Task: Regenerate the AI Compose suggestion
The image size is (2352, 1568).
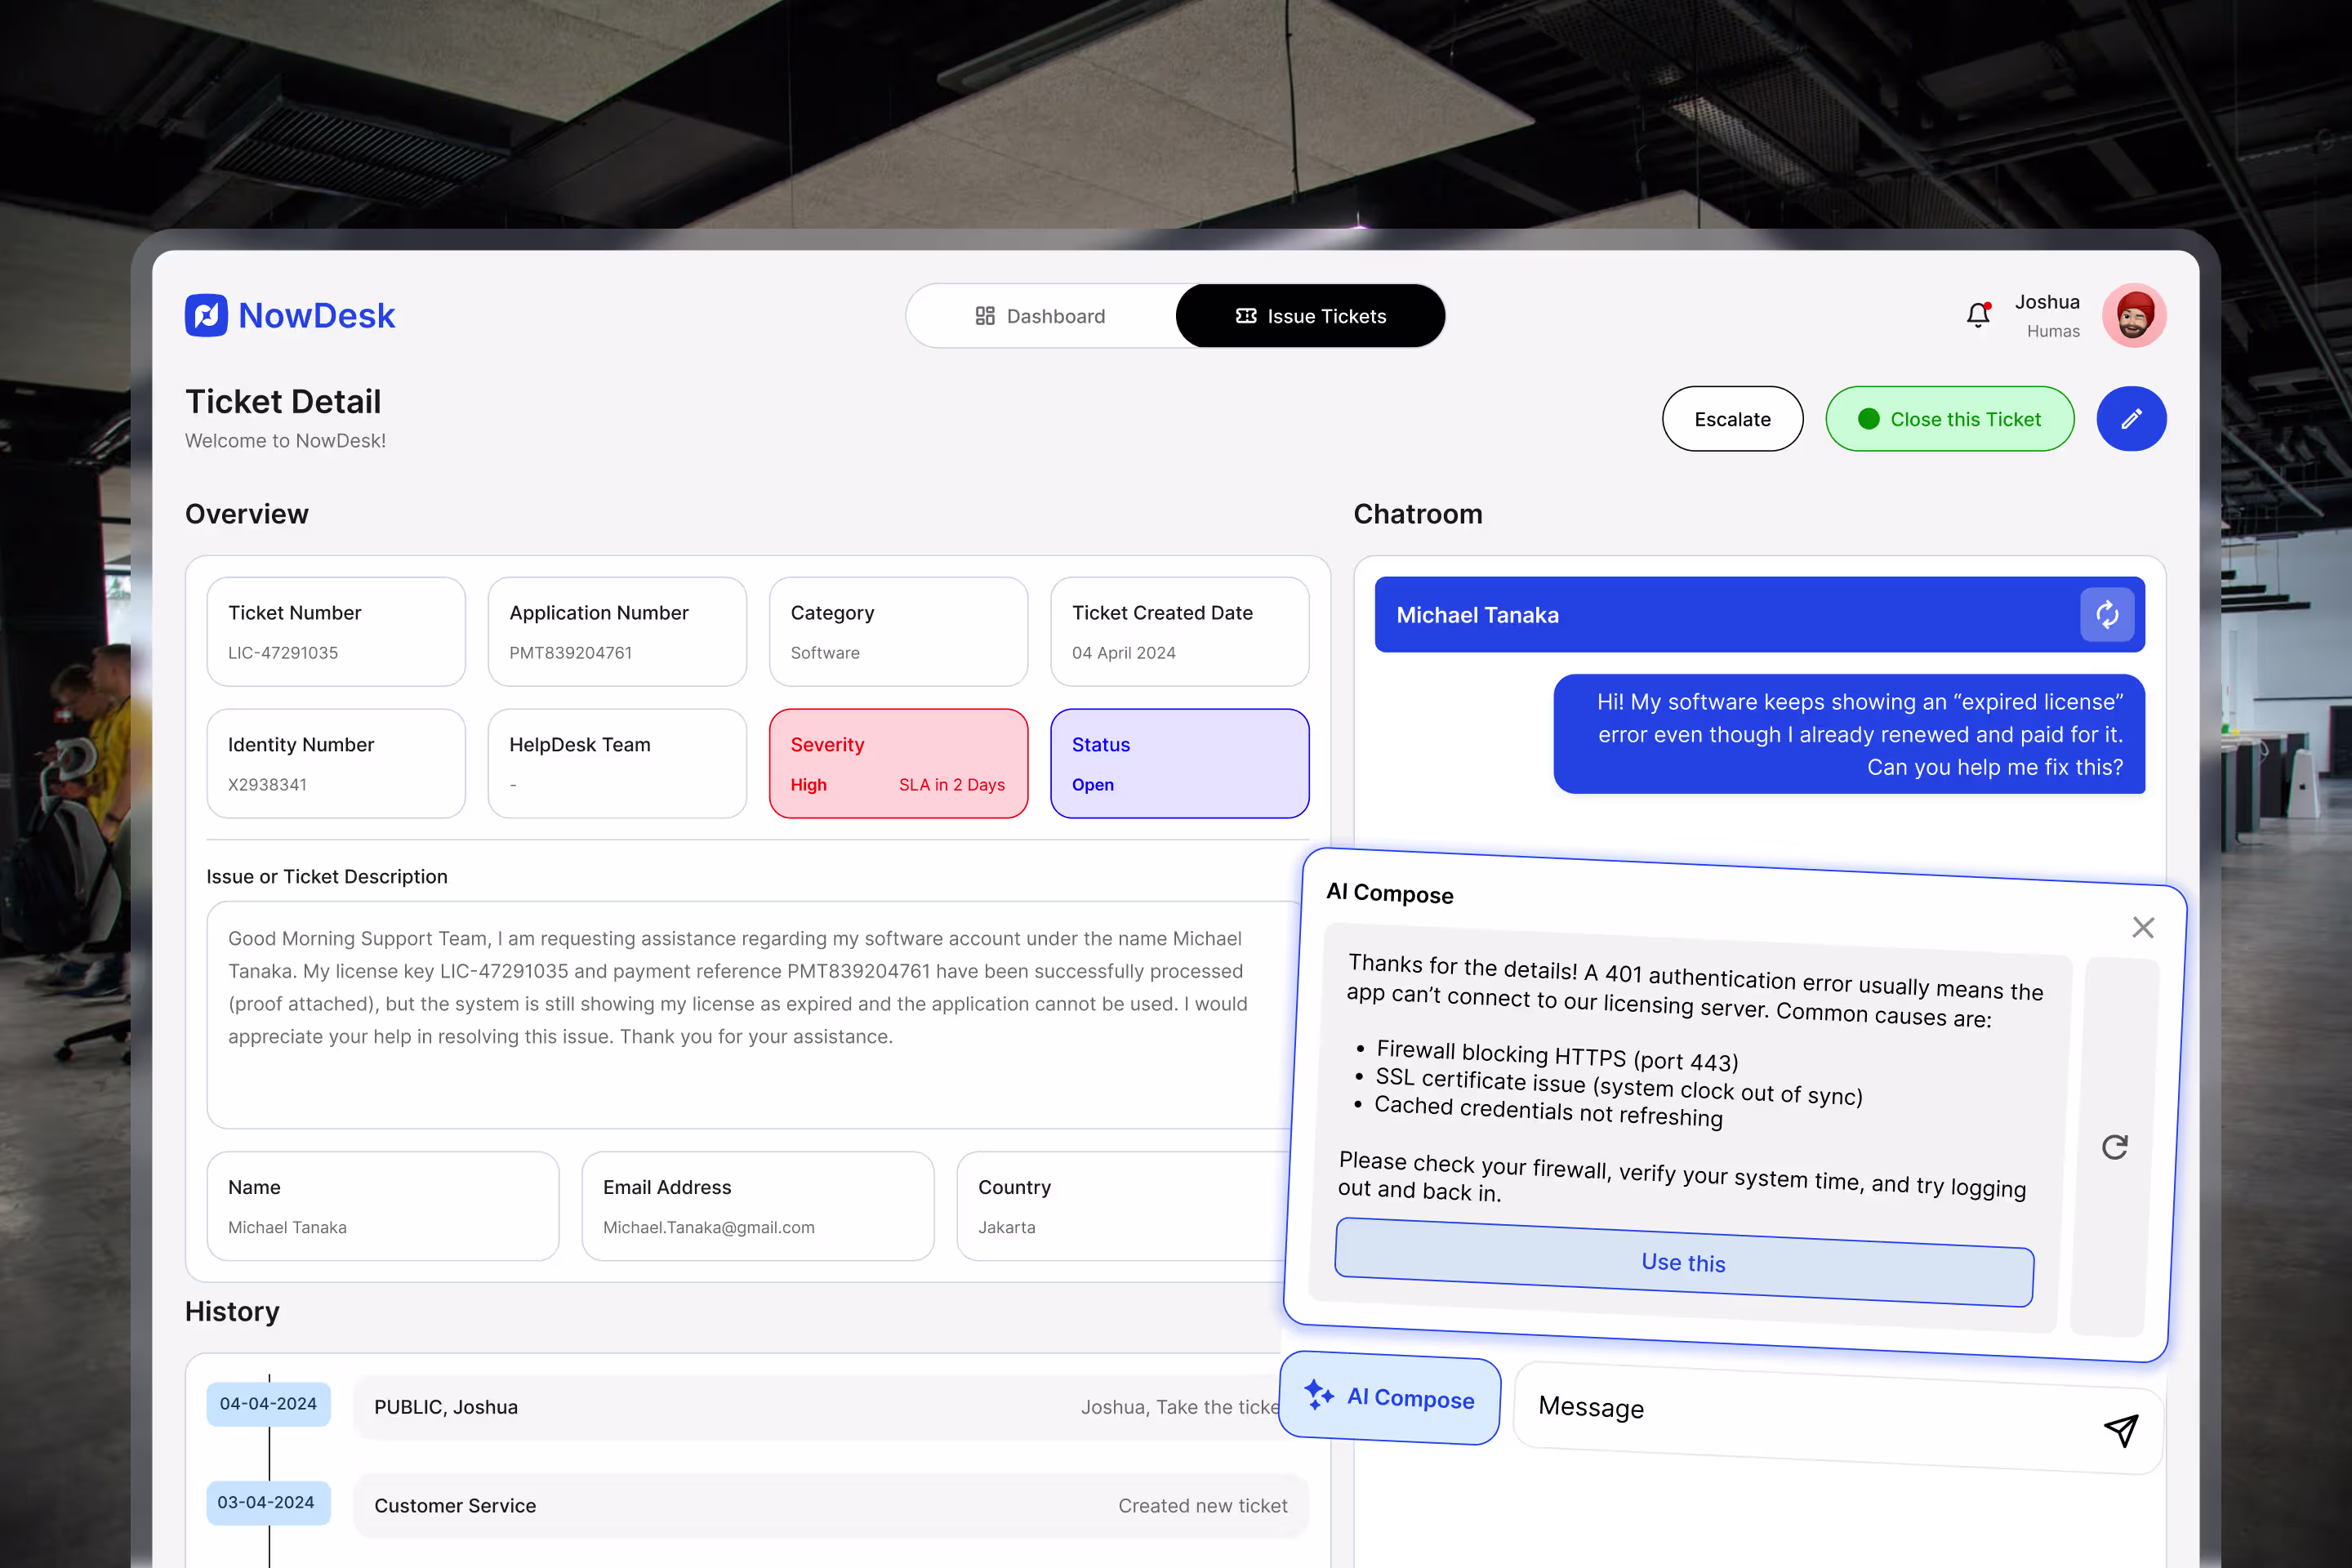Action: [2114, 1147]
